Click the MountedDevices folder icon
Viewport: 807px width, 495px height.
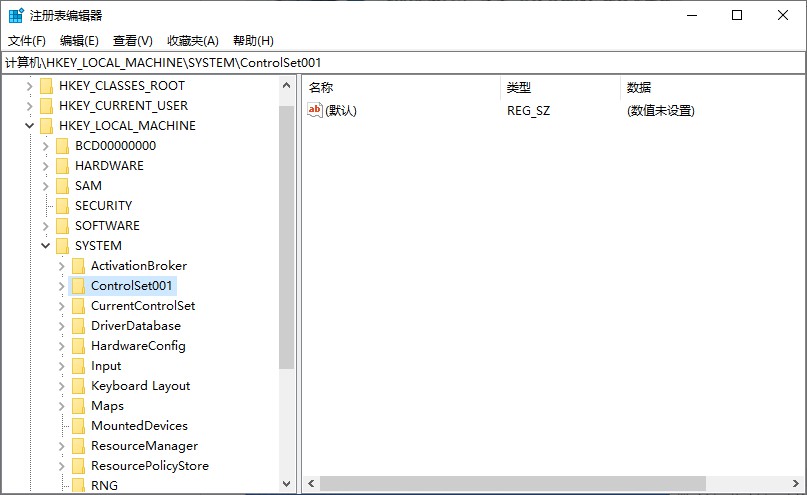click(x=78, y=426)
